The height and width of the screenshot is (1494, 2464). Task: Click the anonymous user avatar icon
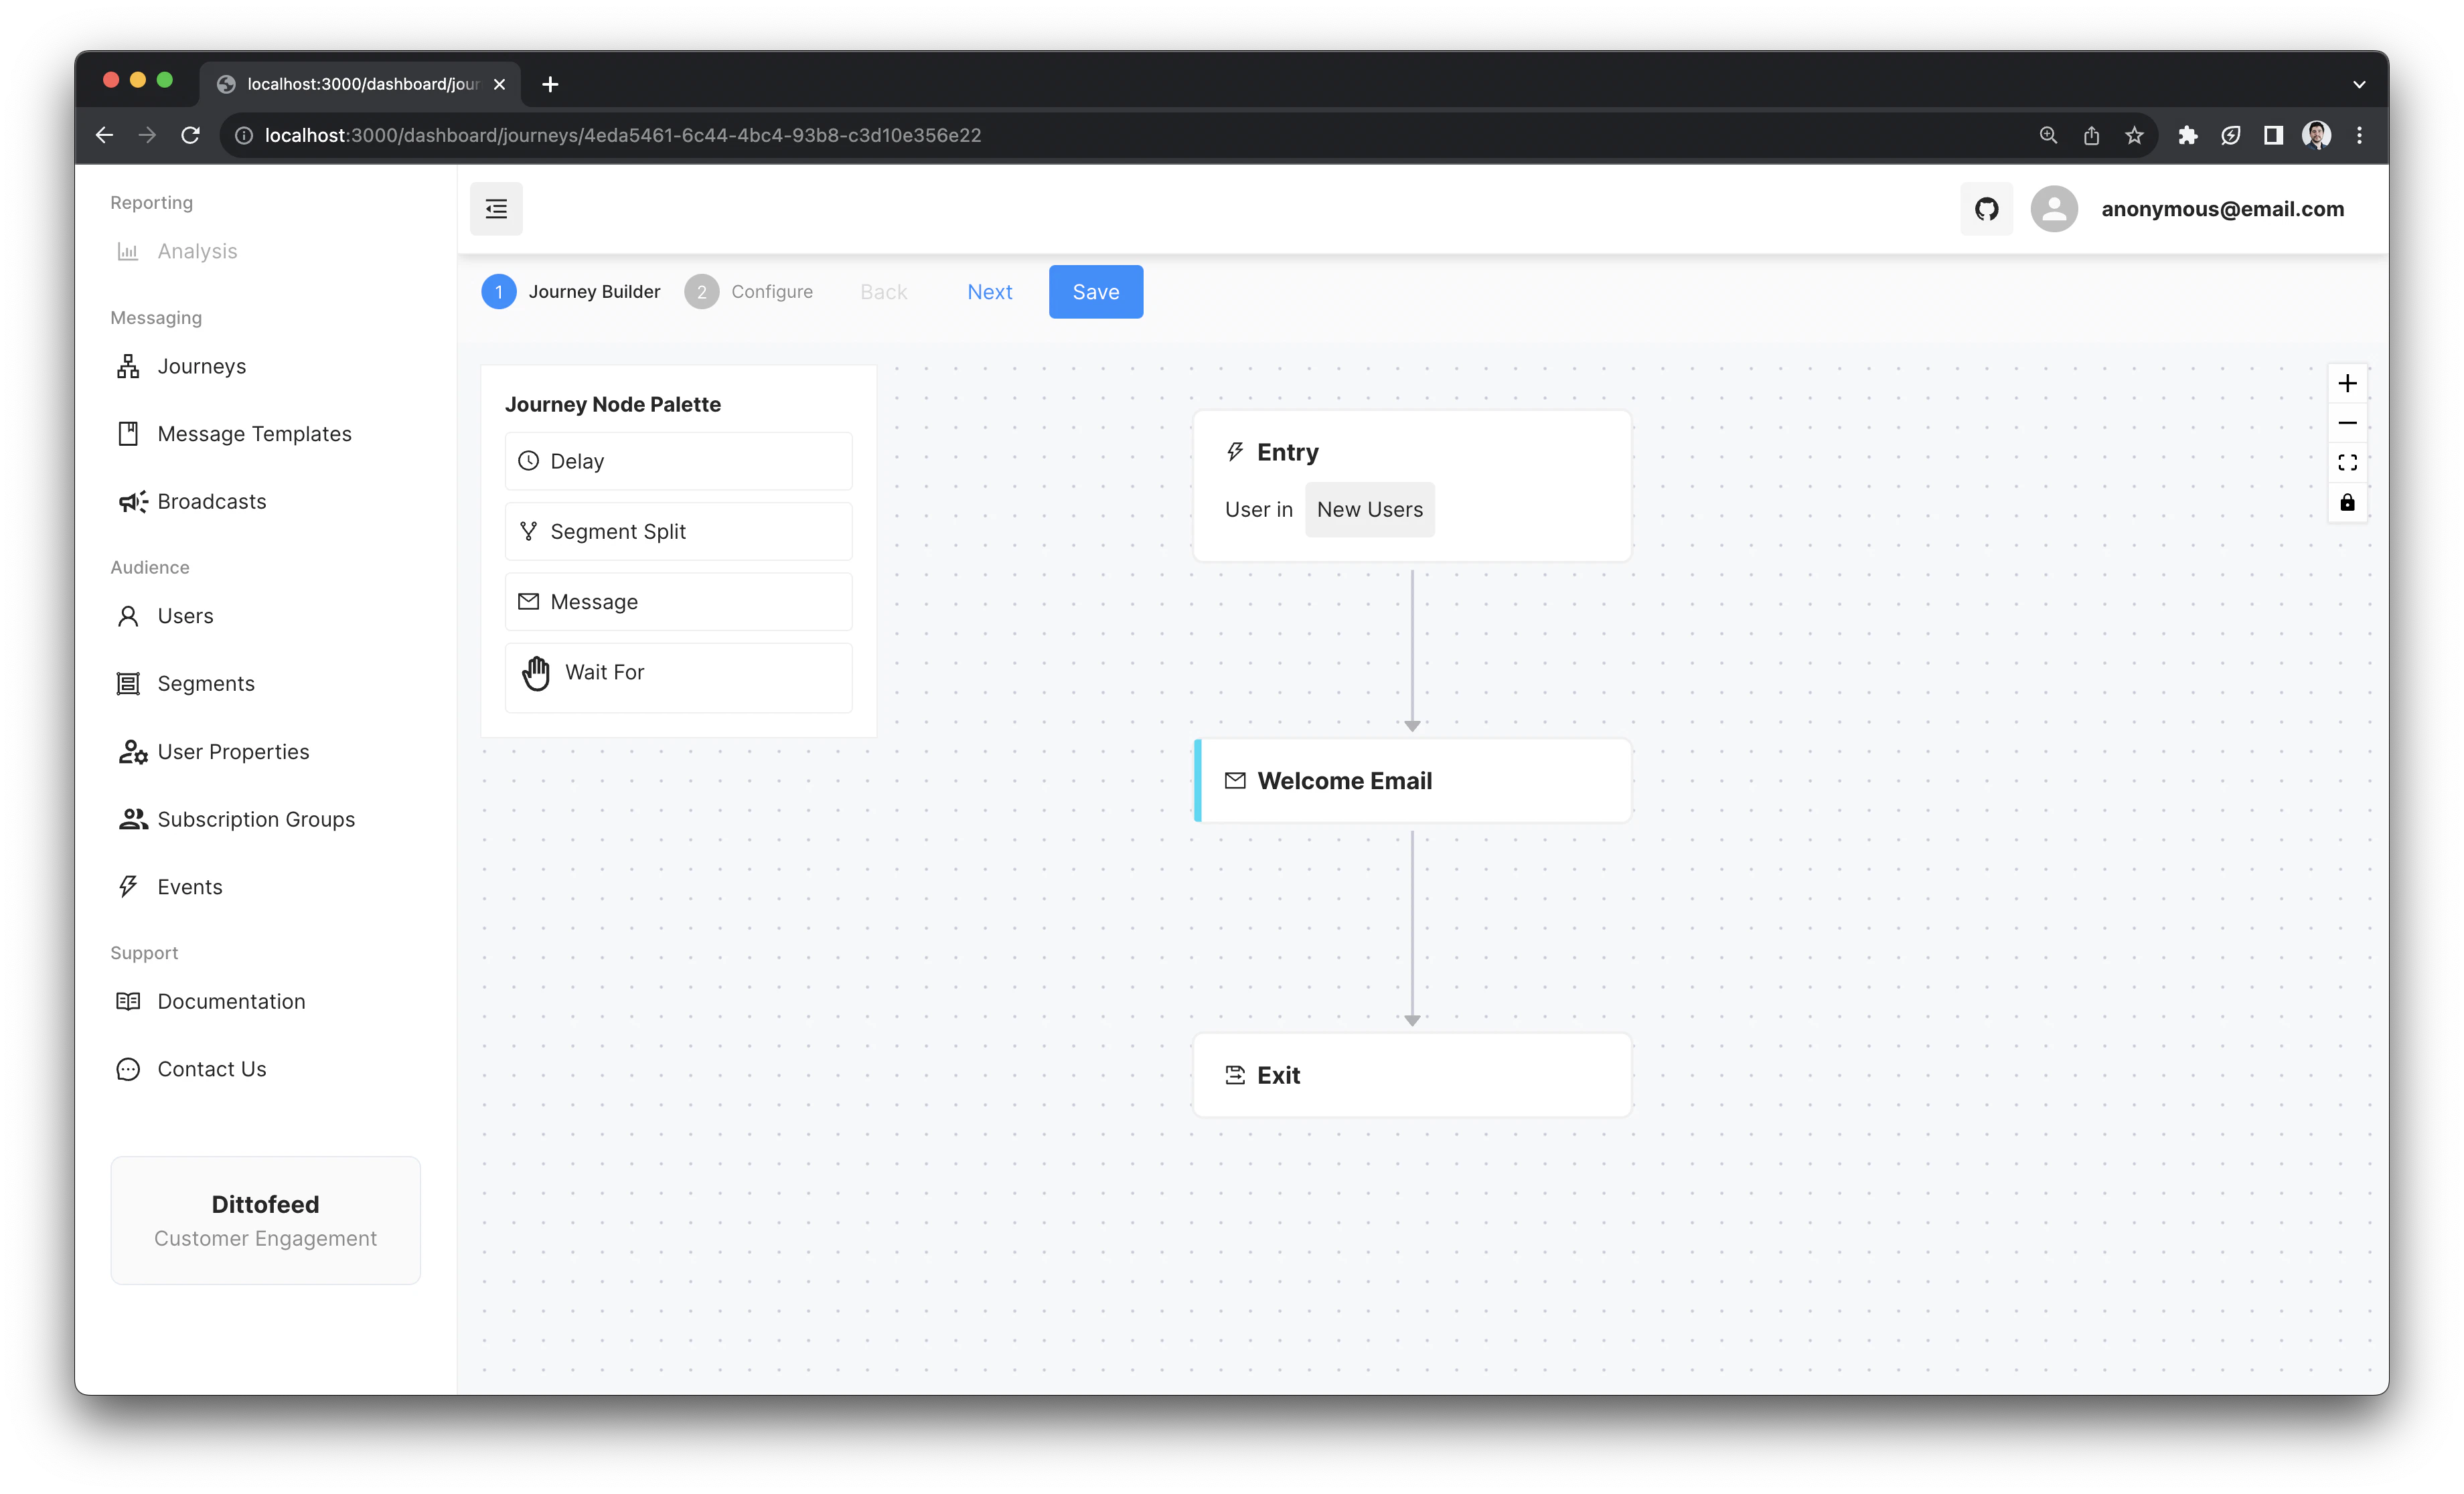click(2054, 209)
